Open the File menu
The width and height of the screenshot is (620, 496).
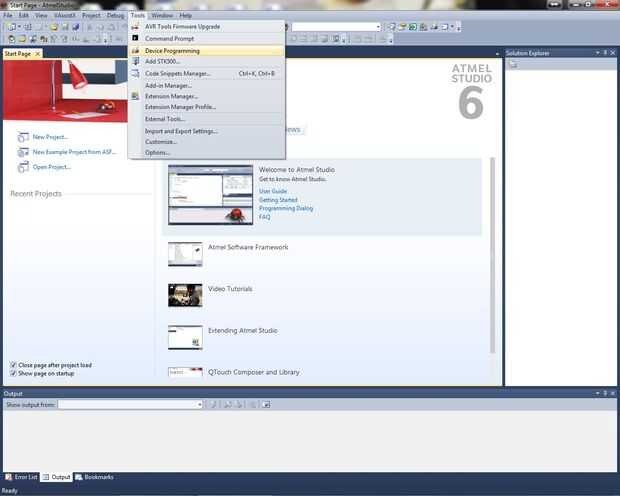(8, 15)
